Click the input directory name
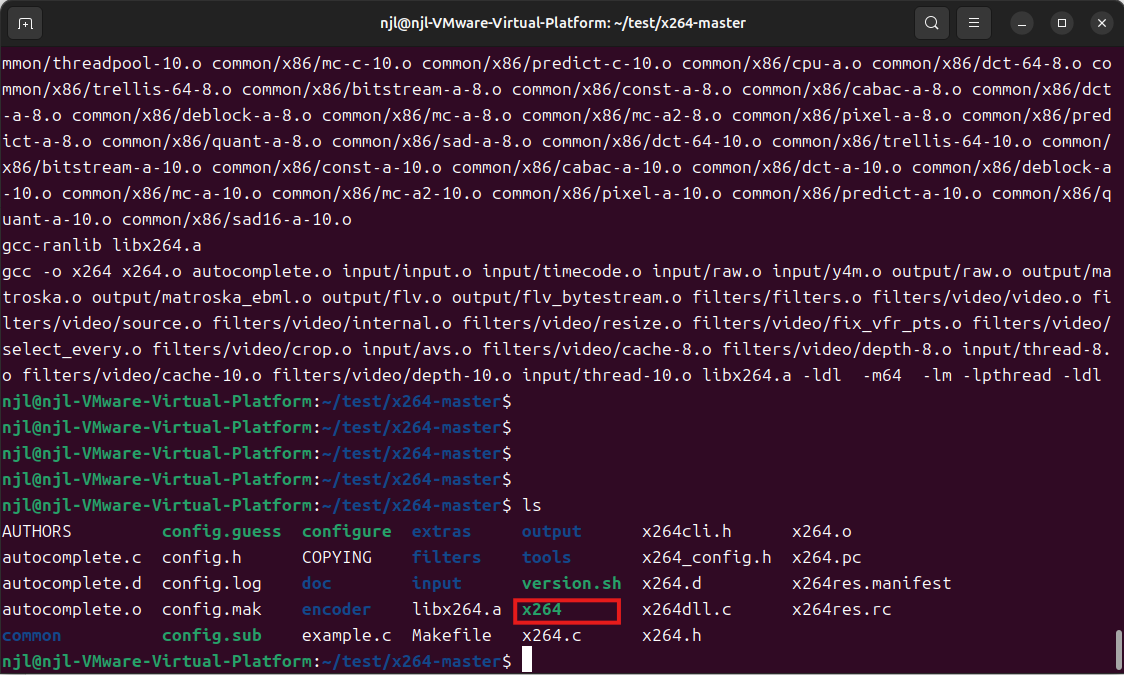This screenshot has height=675, width=1124. coord(437,583)
